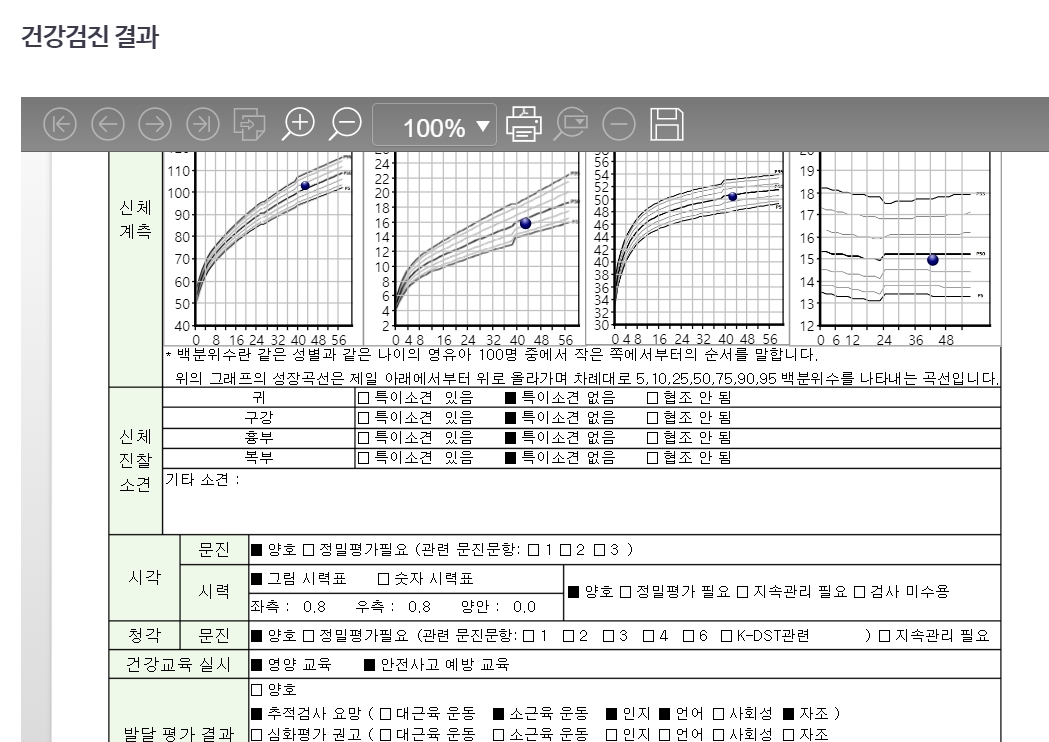
Task: Click the circled minus icon
Action: coord(619,124)
